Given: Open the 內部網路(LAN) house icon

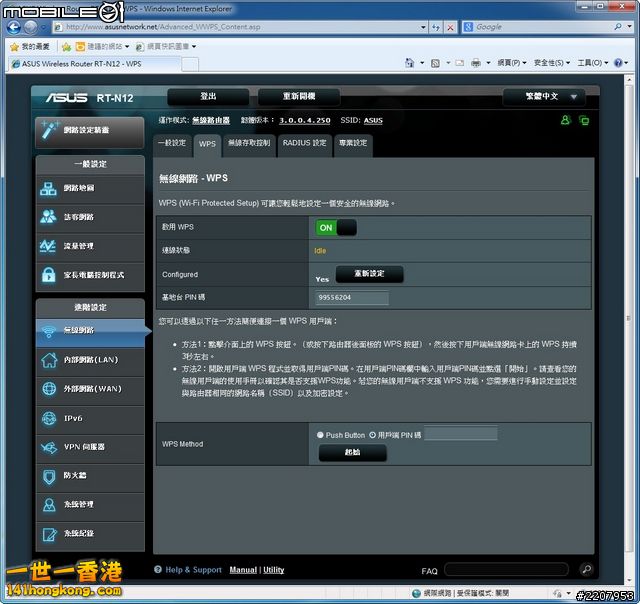Looking at the screenshot, I should [x=48, y=360].
